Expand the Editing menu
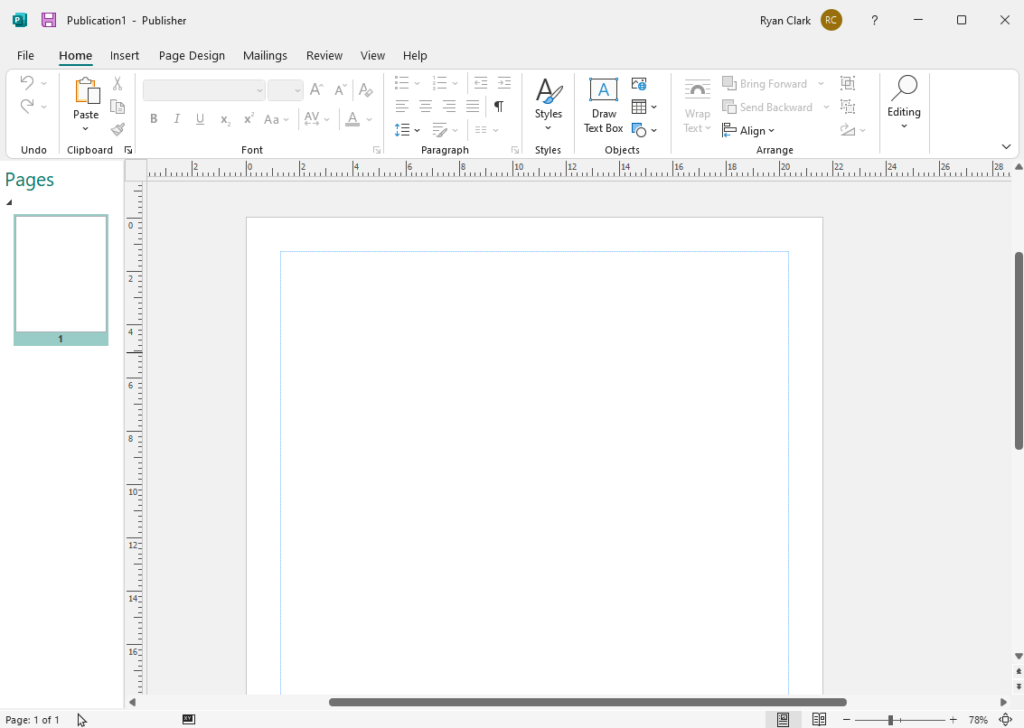The height and width of the screenshot is (728, 1024). point(904,104)
